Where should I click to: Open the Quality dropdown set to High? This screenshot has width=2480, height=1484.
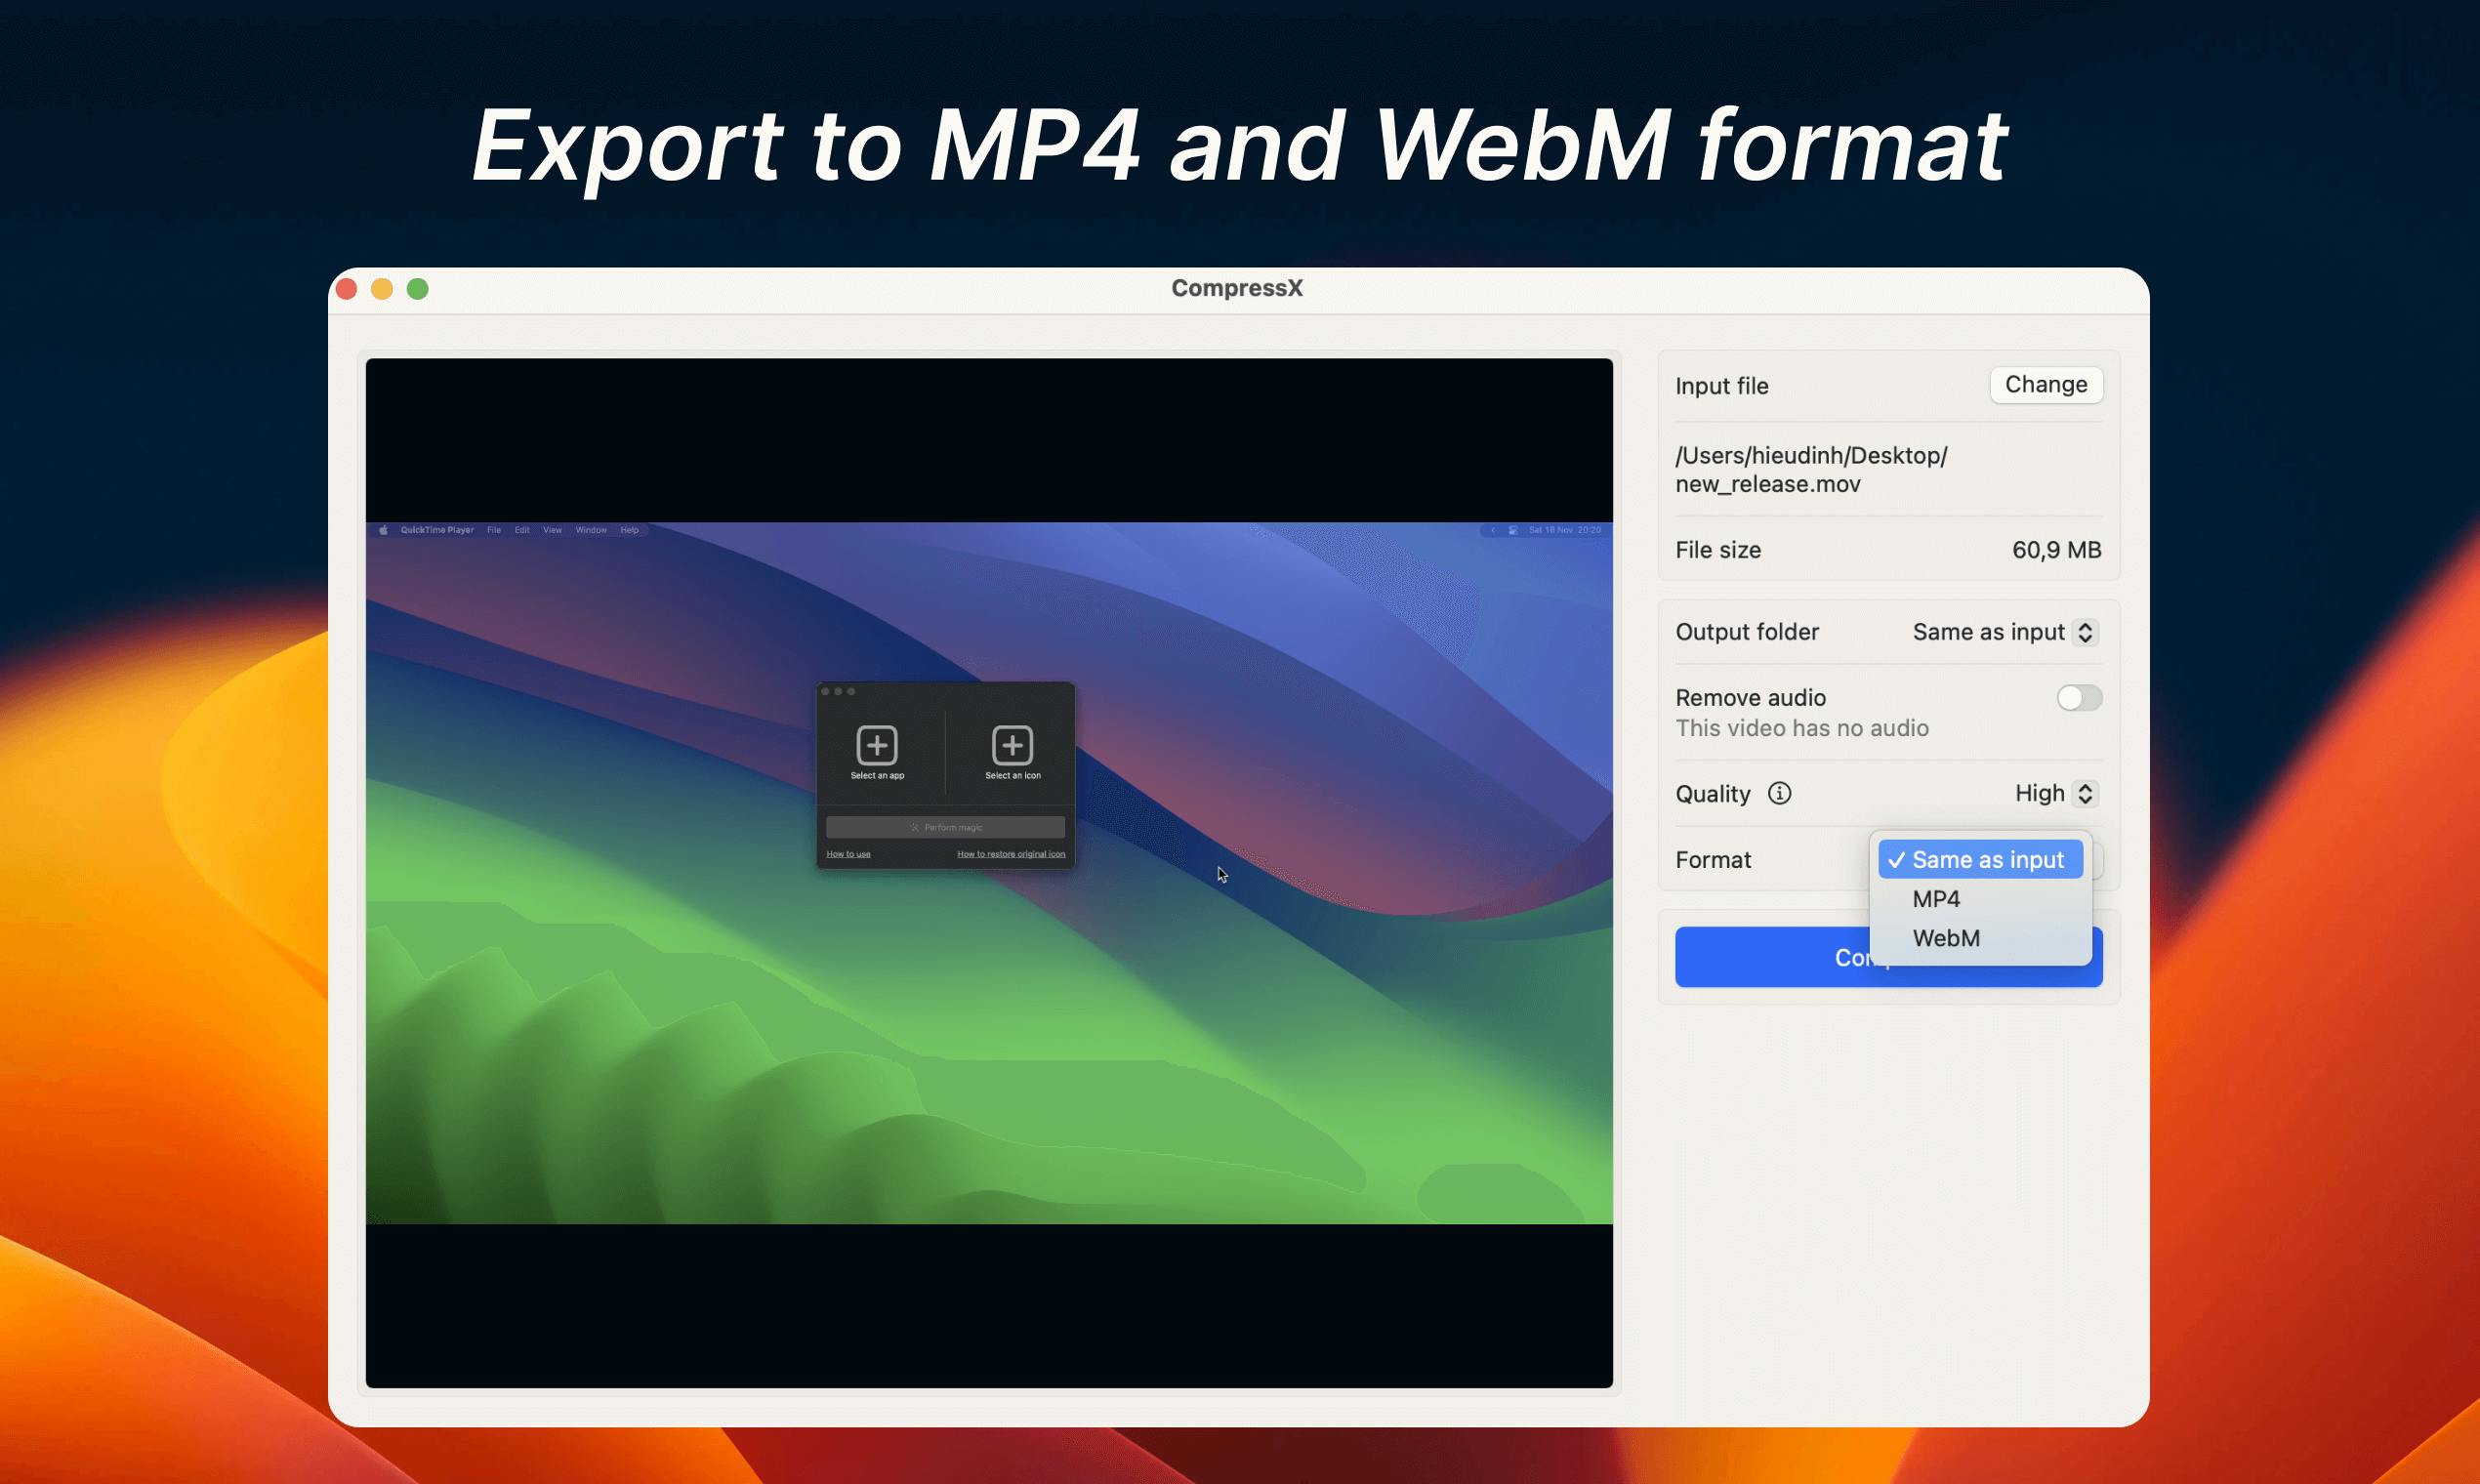2056,793
